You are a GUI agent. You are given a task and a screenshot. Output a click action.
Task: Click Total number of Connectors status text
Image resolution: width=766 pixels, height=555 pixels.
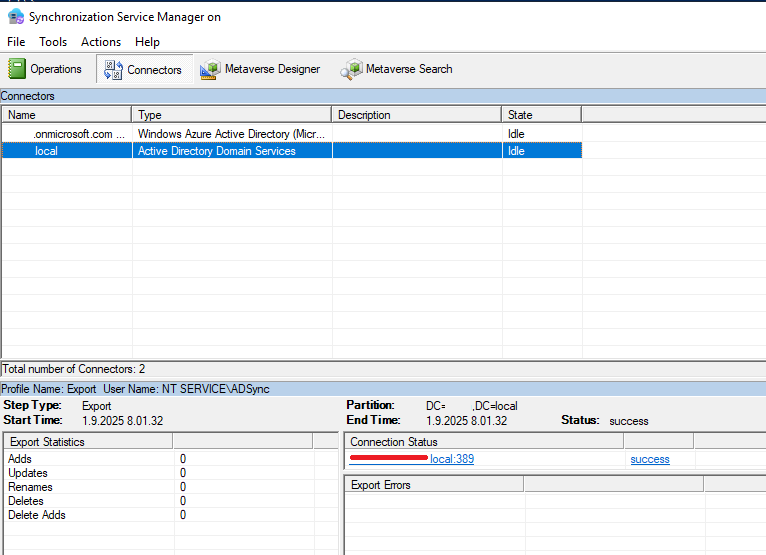coord(74,369)
